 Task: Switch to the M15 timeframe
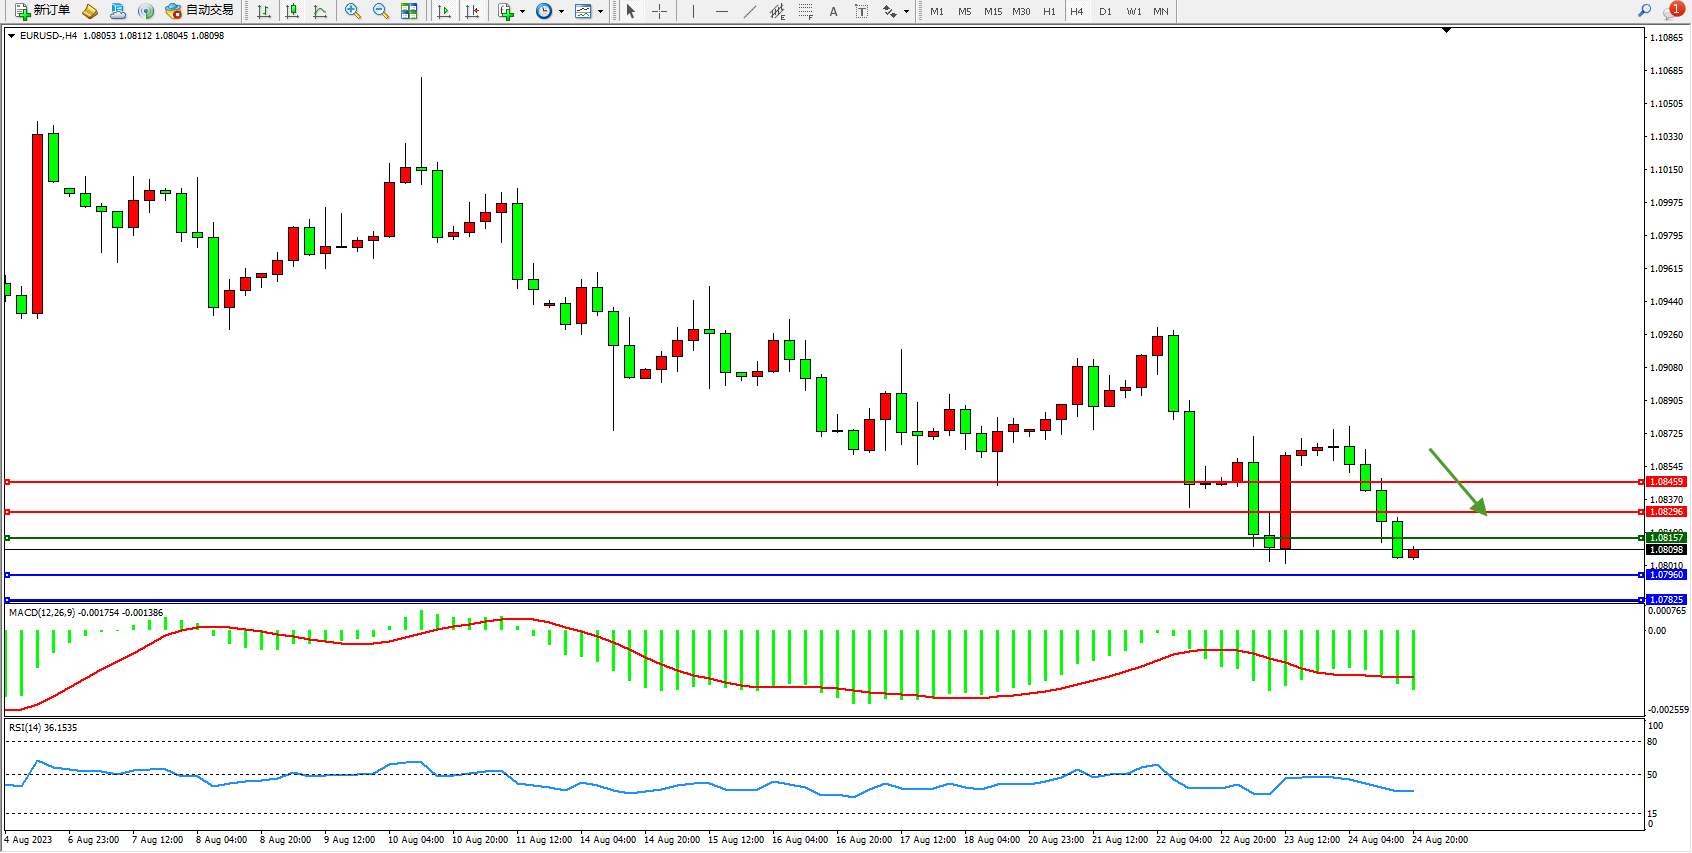tap(992, 12)
